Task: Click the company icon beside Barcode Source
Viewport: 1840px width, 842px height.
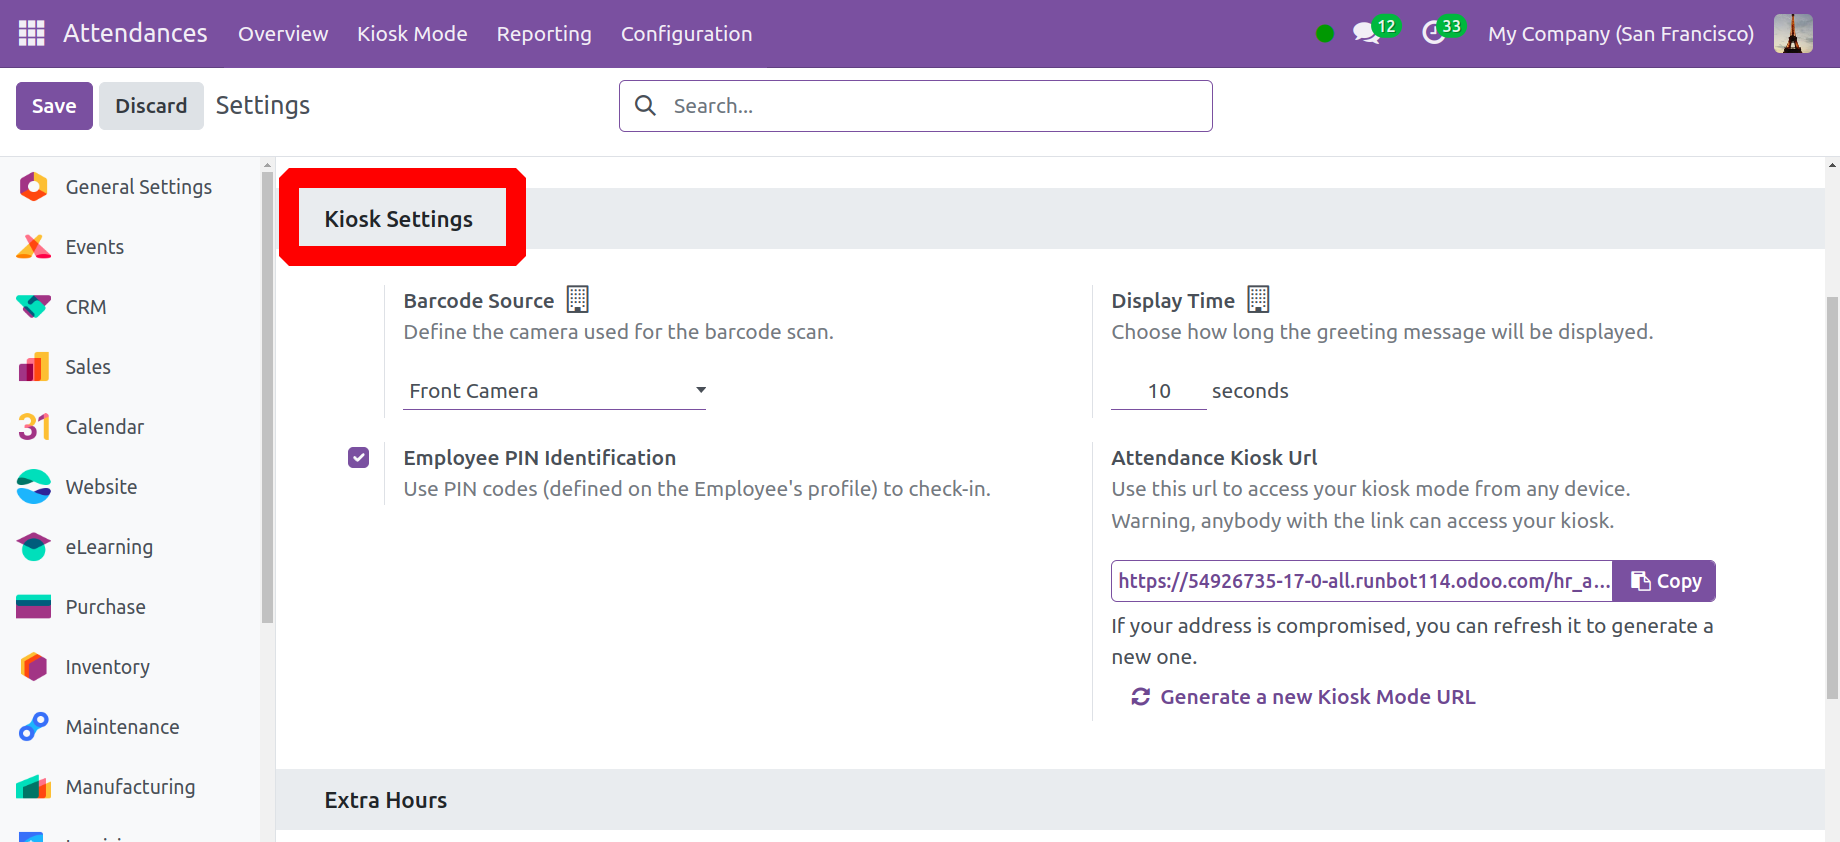Action: [x=577, y=299]
